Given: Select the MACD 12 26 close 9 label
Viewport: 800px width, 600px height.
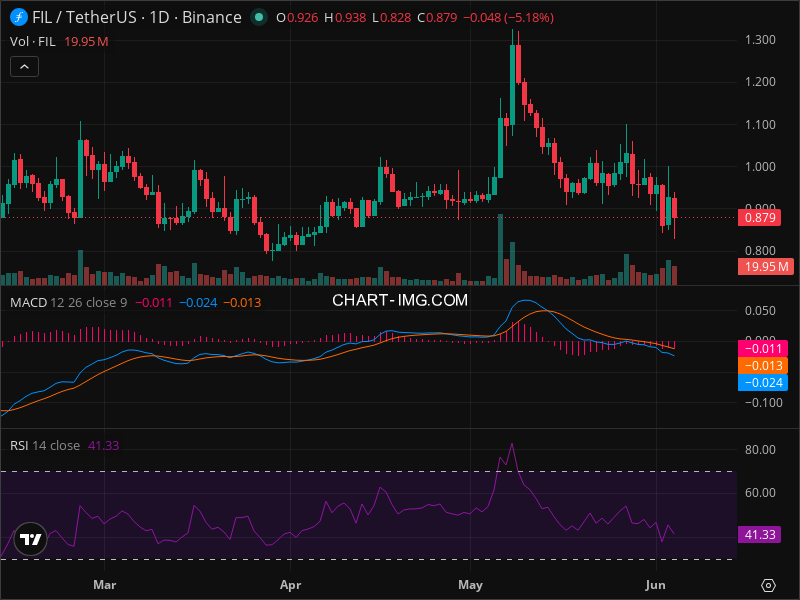Looking at the screenshot, I should [x=68, y=303].
